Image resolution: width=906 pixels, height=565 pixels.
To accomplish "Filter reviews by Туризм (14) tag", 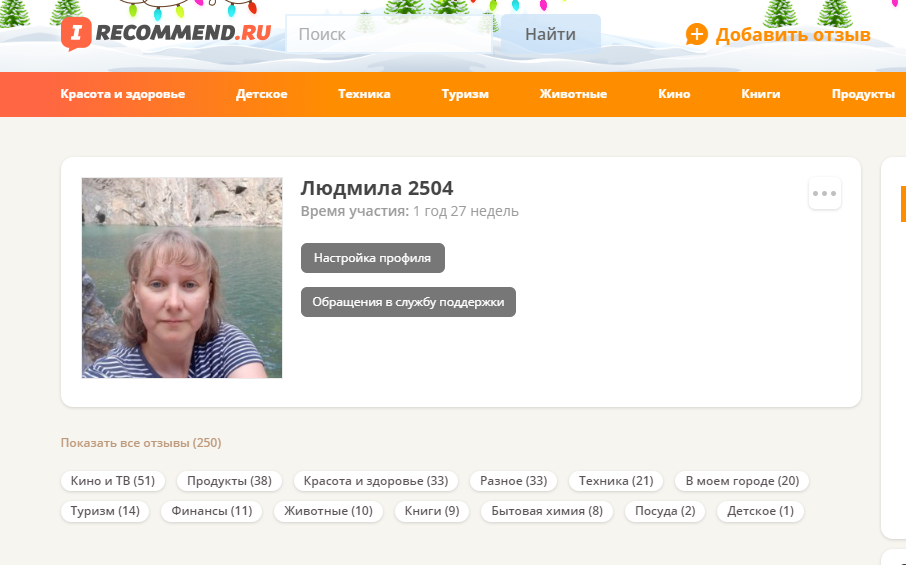I will click(x=105, y=511).
